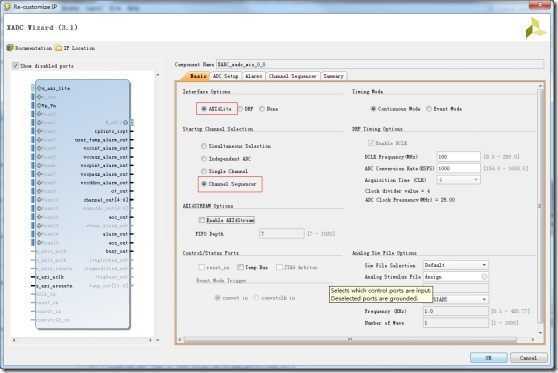This screenshot has height=373, width=558.
Task: Select the ot_out port label
Action: (x=119, y=191)
